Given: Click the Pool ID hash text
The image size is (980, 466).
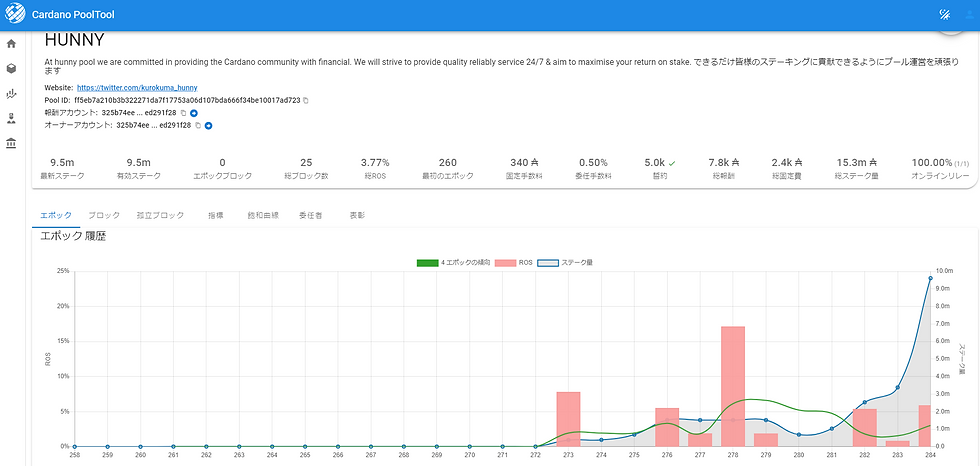Looking at the screenshot, I should pos(188,101).
